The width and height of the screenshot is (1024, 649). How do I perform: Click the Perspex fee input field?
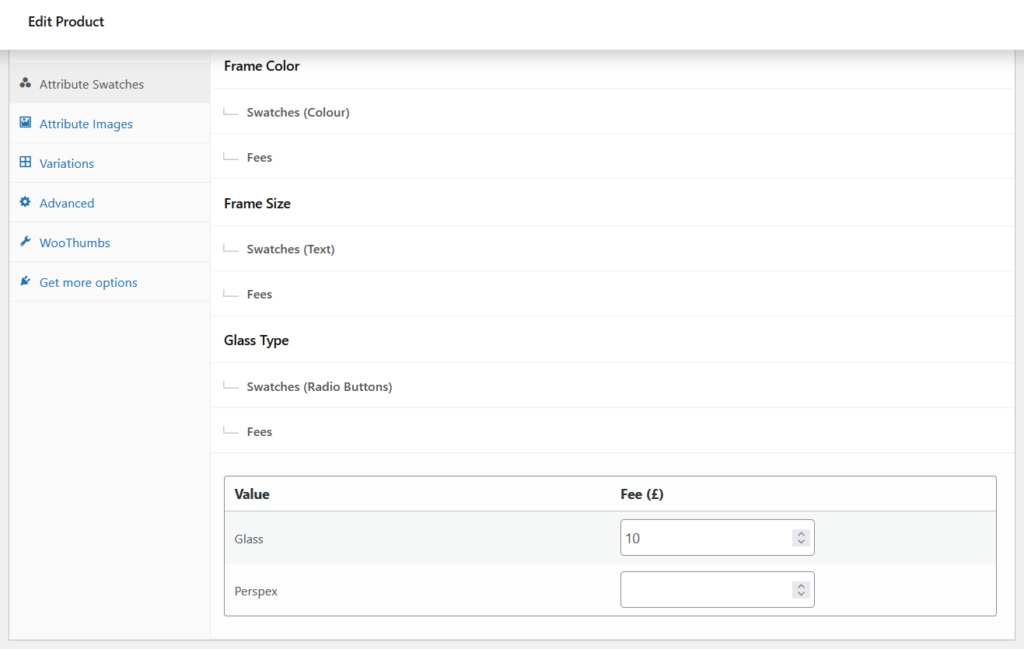[705, 590]
